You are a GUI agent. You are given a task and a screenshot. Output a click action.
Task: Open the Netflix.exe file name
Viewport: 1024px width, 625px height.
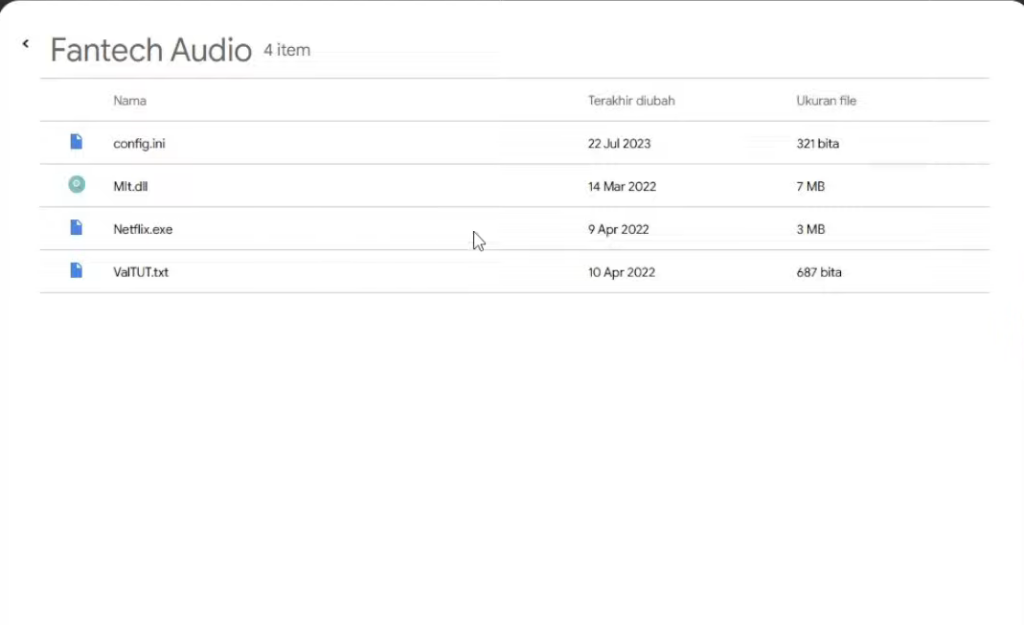click(x=143, y=229)
